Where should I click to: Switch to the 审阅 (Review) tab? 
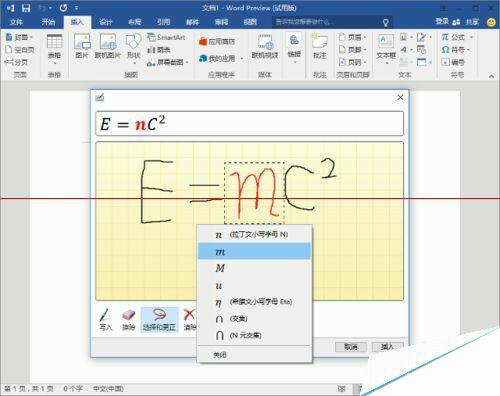(x=221, y=22)
